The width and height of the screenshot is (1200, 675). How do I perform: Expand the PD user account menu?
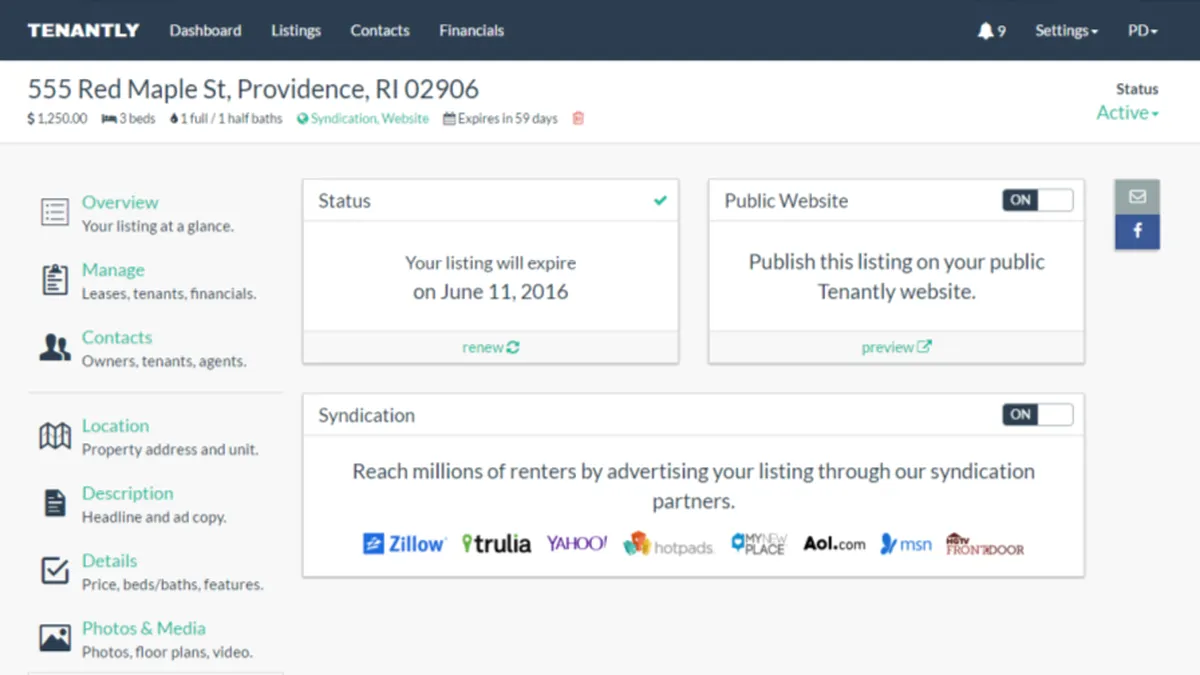[1142, 31]
